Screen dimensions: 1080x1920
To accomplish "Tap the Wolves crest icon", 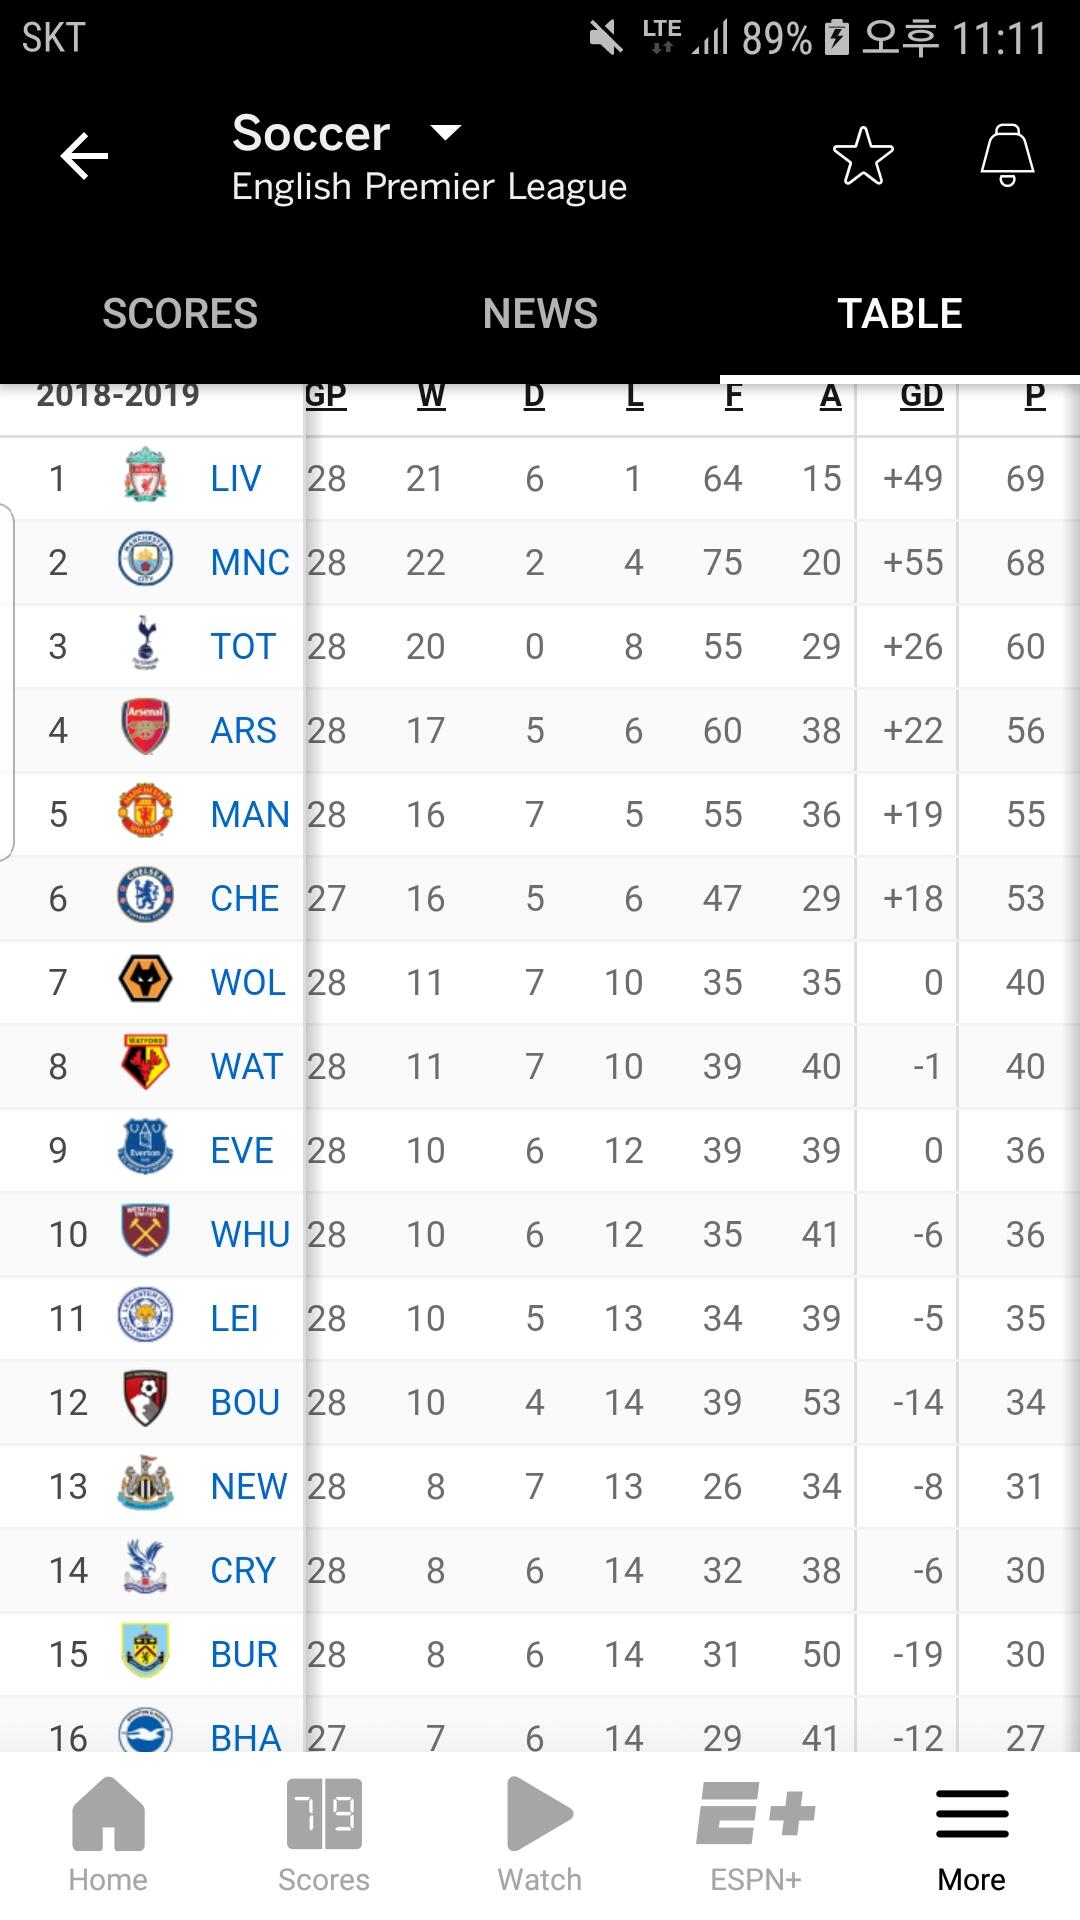I will [x=145, y=980].
